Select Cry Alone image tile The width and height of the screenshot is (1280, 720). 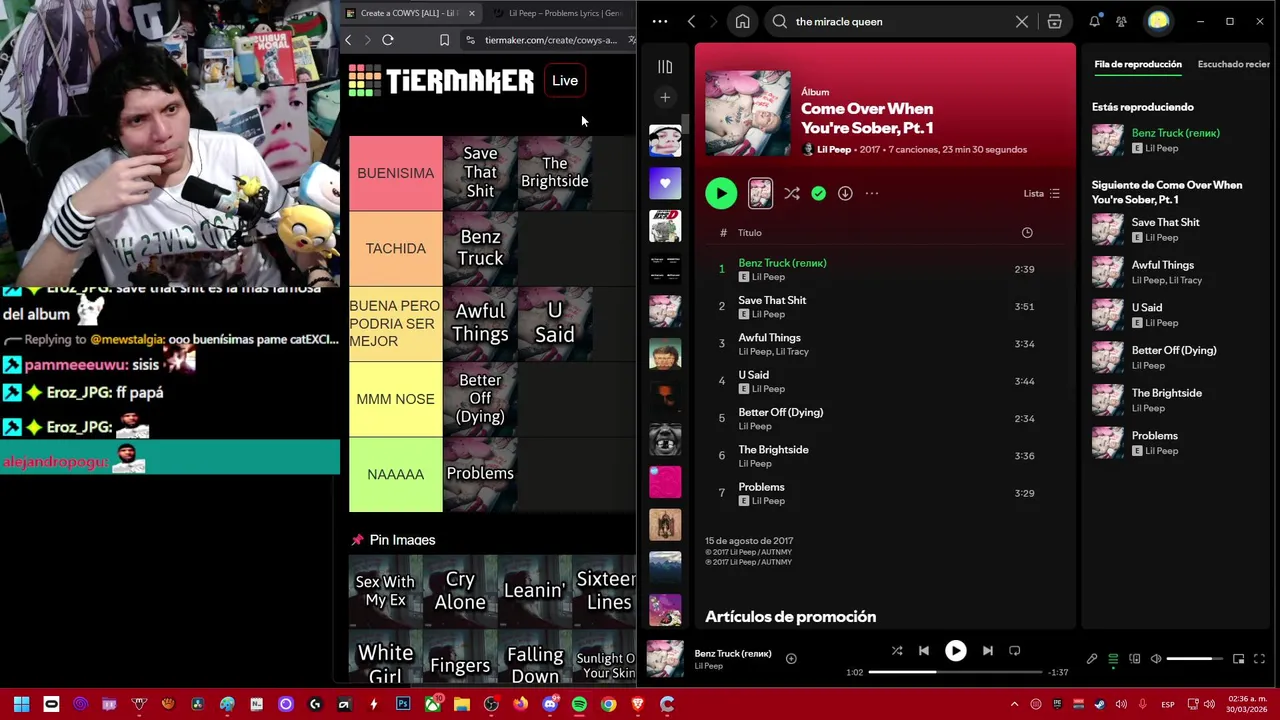click(460, 592)
